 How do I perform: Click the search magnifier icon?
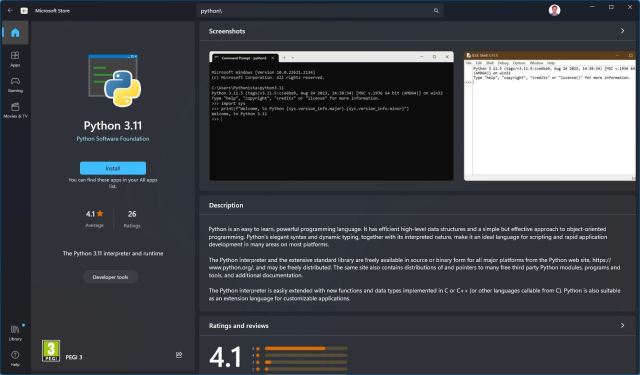click(x=436, y=11)
